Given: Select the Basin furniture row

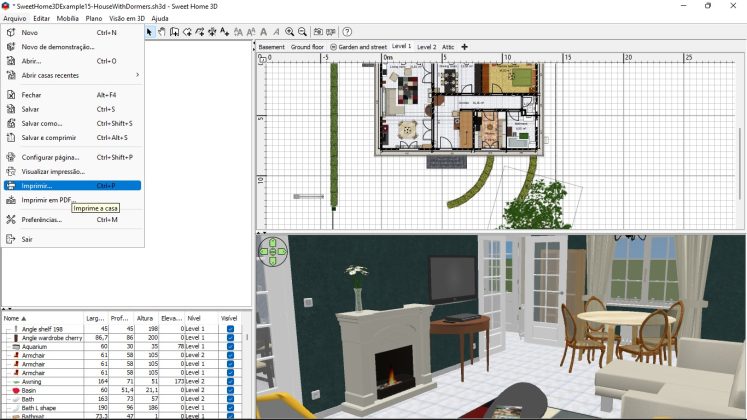Looking at the screenshot, I should [x=121, y=390].
